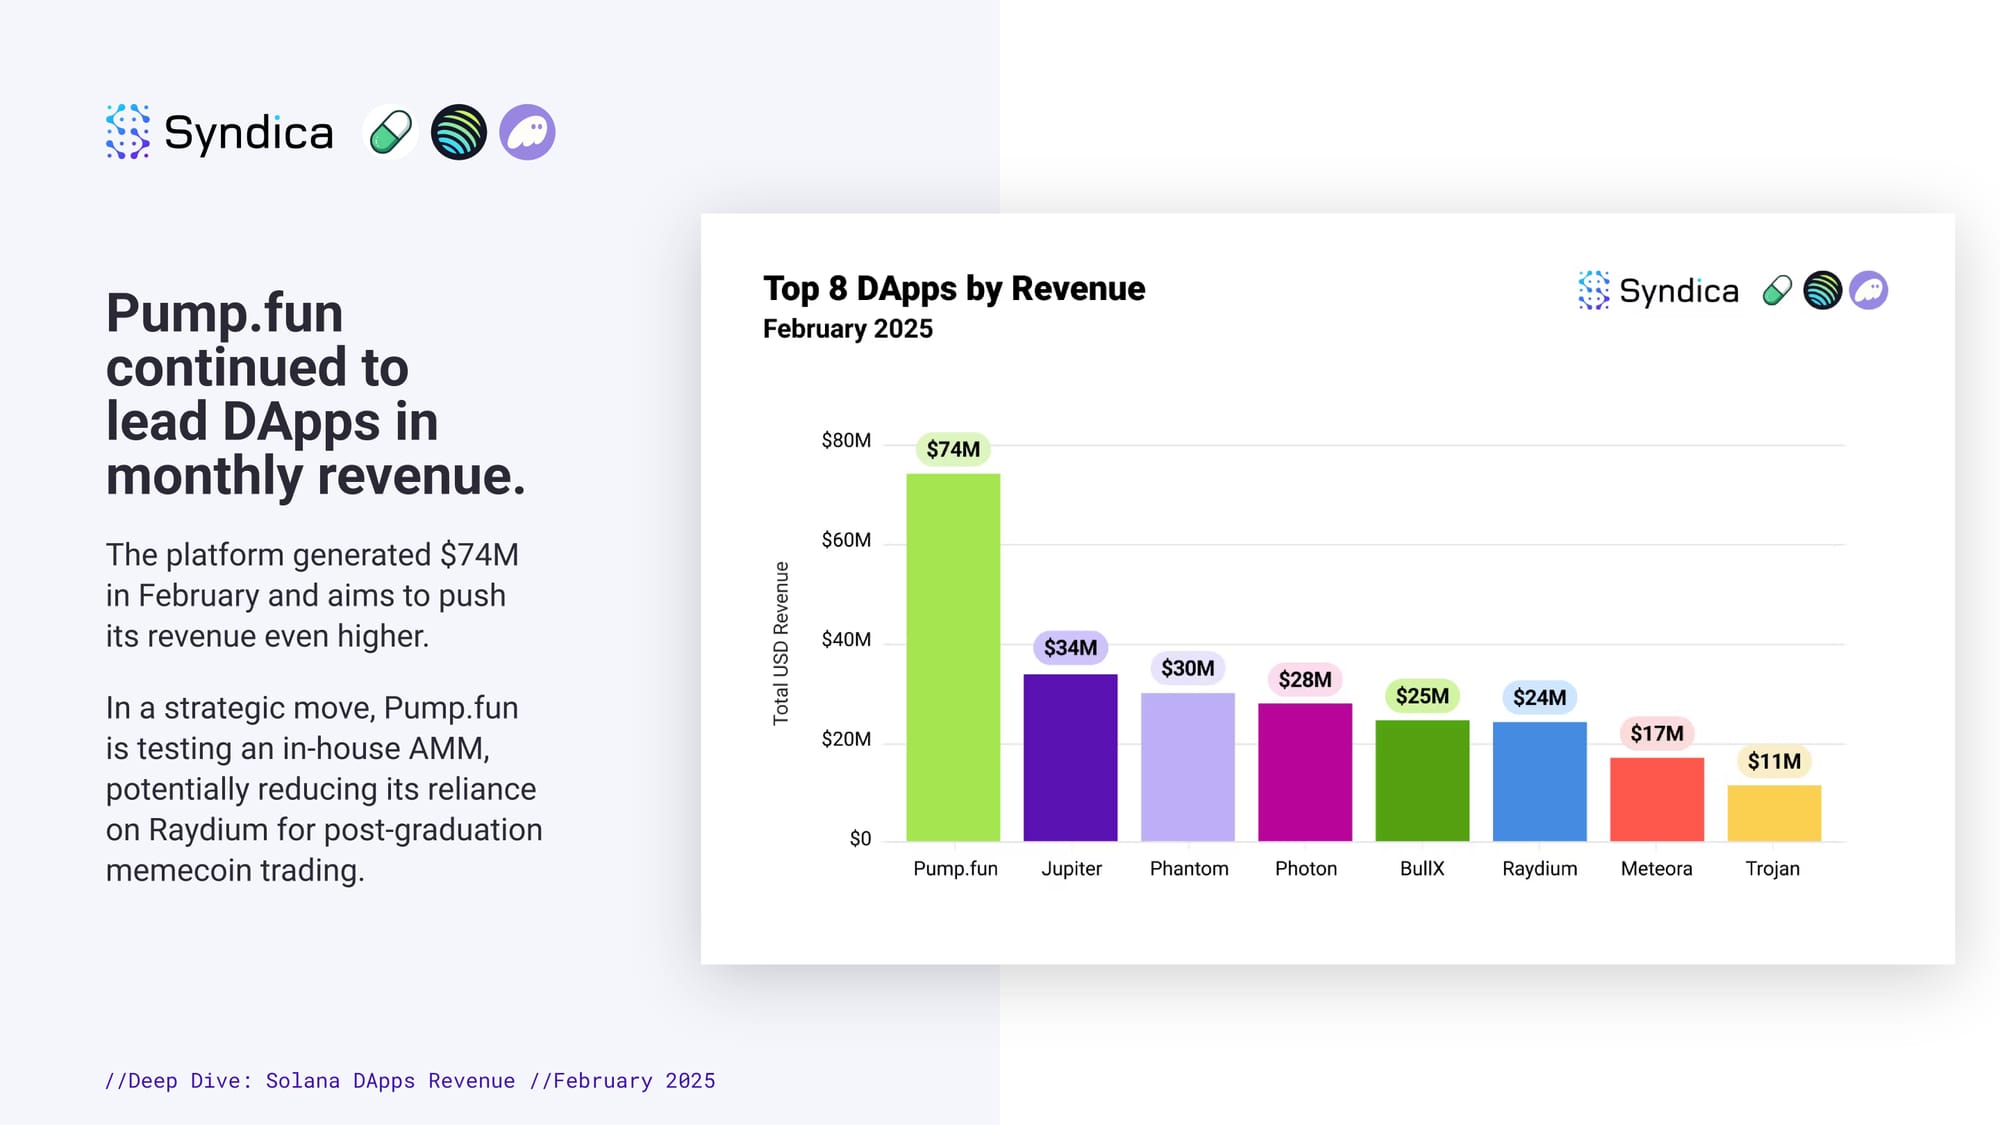The image size is (2000, 1125).
Task: Click the small Phantom ghost icon in the chart card
Action: [1868, 291]
